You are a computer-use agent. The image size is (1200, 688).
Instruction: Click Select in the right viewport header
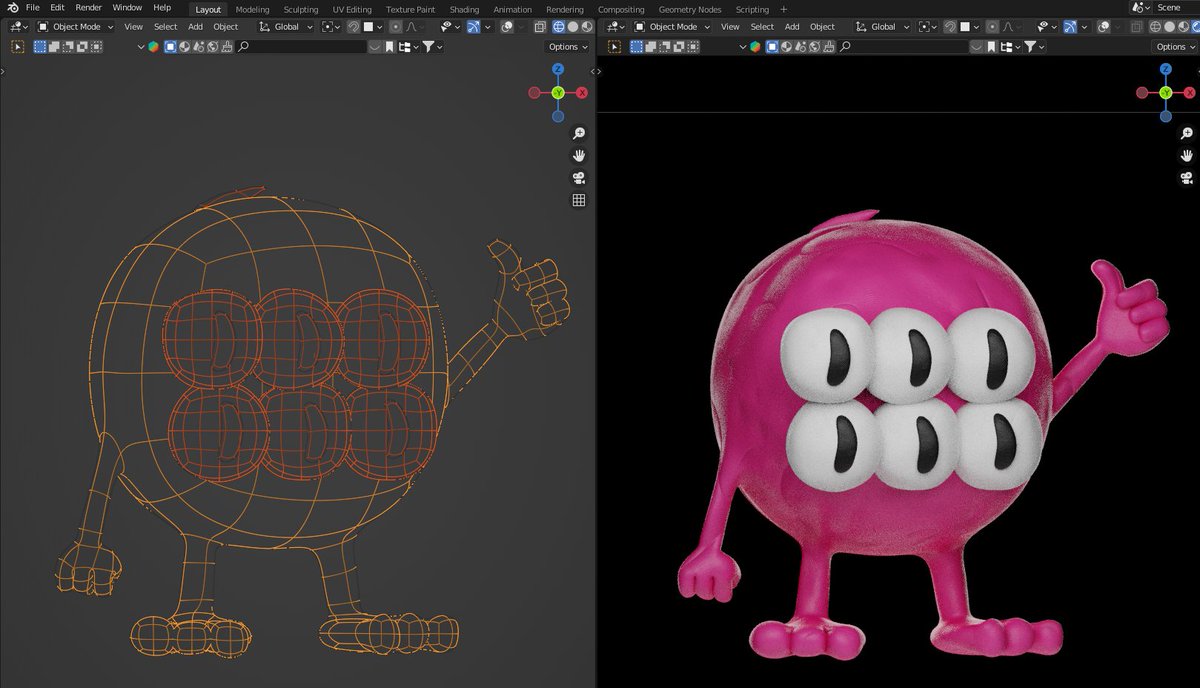click(x=762, y=27)
